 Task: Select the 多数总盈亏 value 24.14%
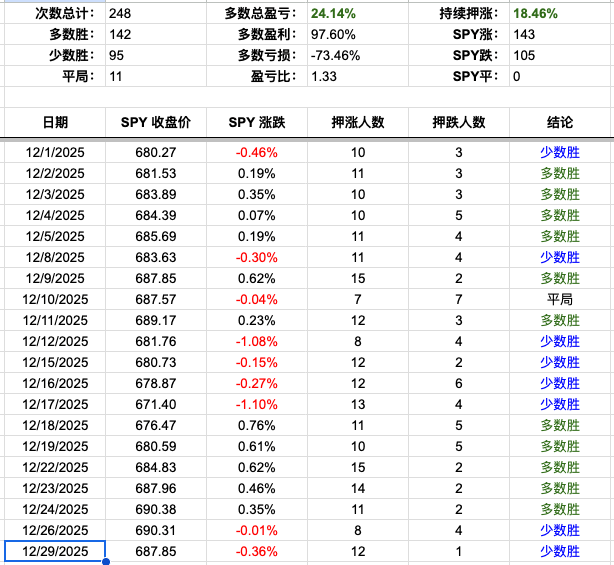[x=358, y=13]
